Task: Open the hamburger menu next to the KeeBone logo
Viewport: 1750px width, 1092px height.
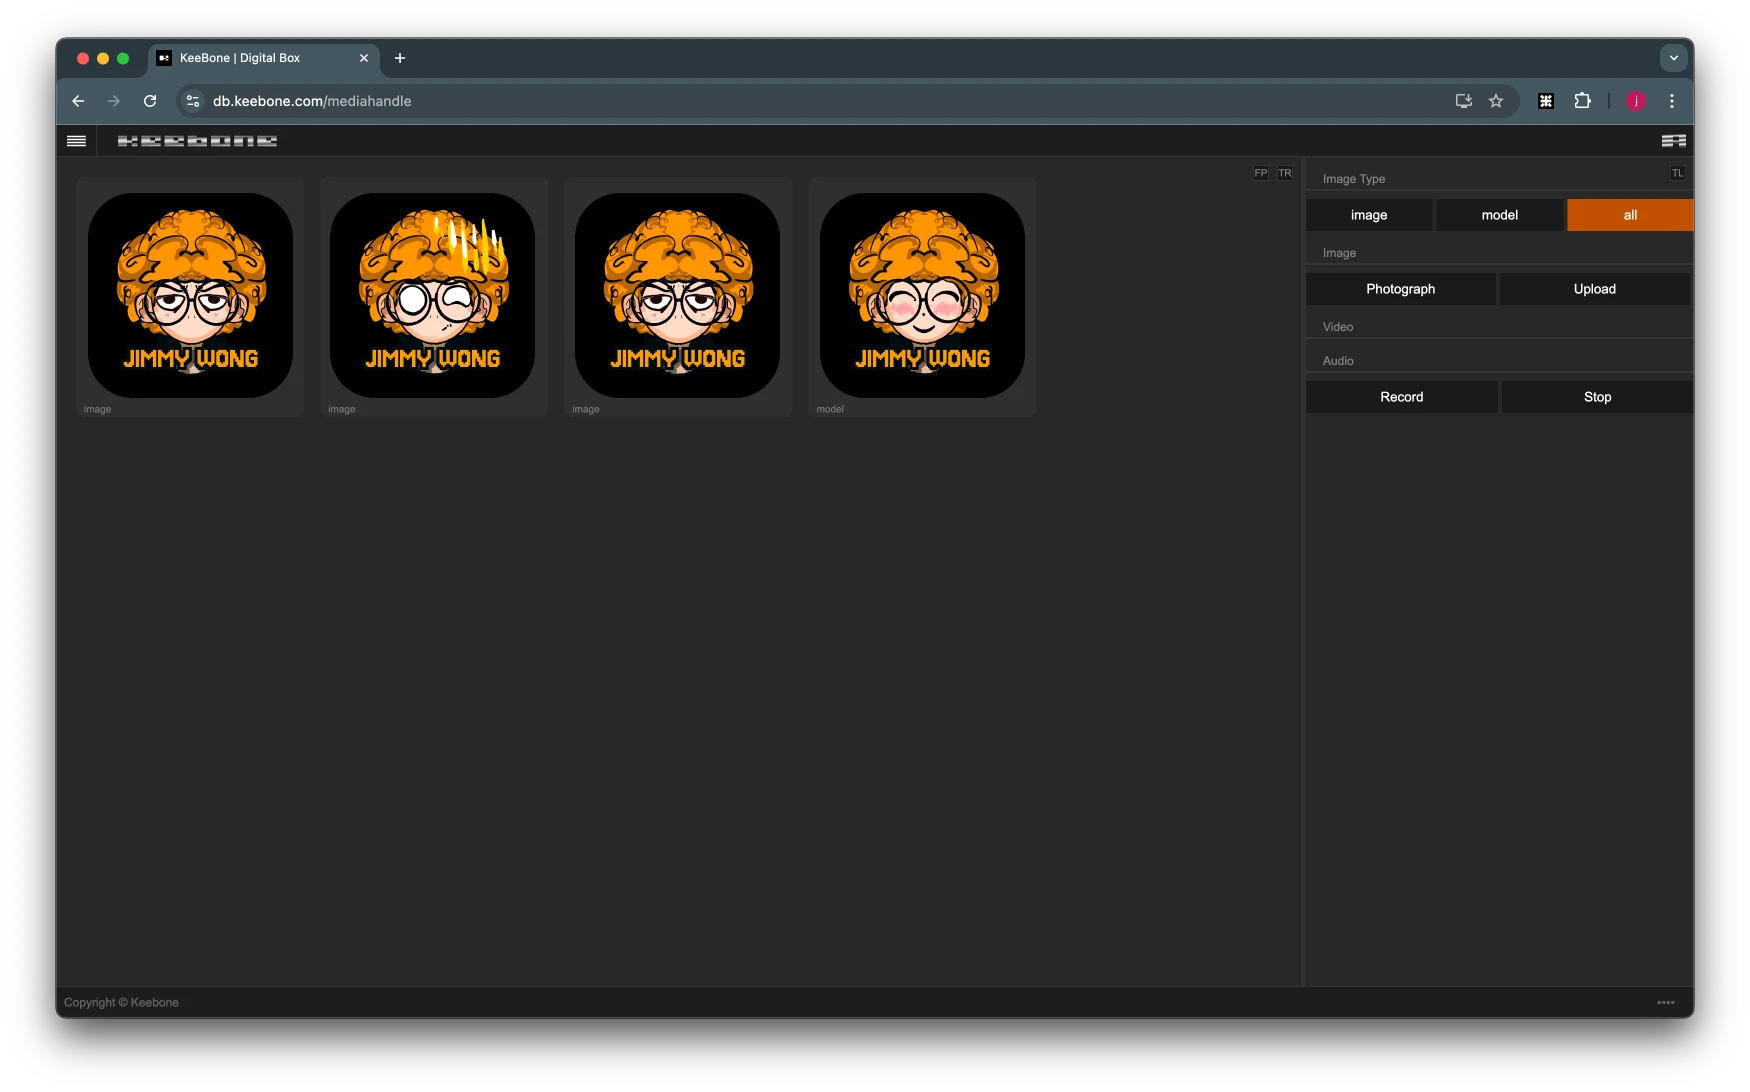Action: click(x=76, y=141)
